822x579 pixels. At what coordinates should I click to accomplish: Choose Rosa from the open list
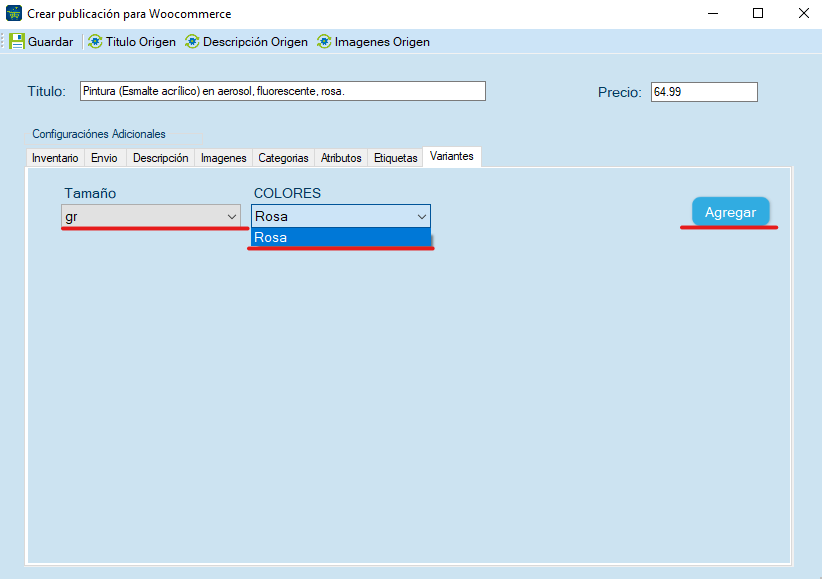click(x=341, y=238)
